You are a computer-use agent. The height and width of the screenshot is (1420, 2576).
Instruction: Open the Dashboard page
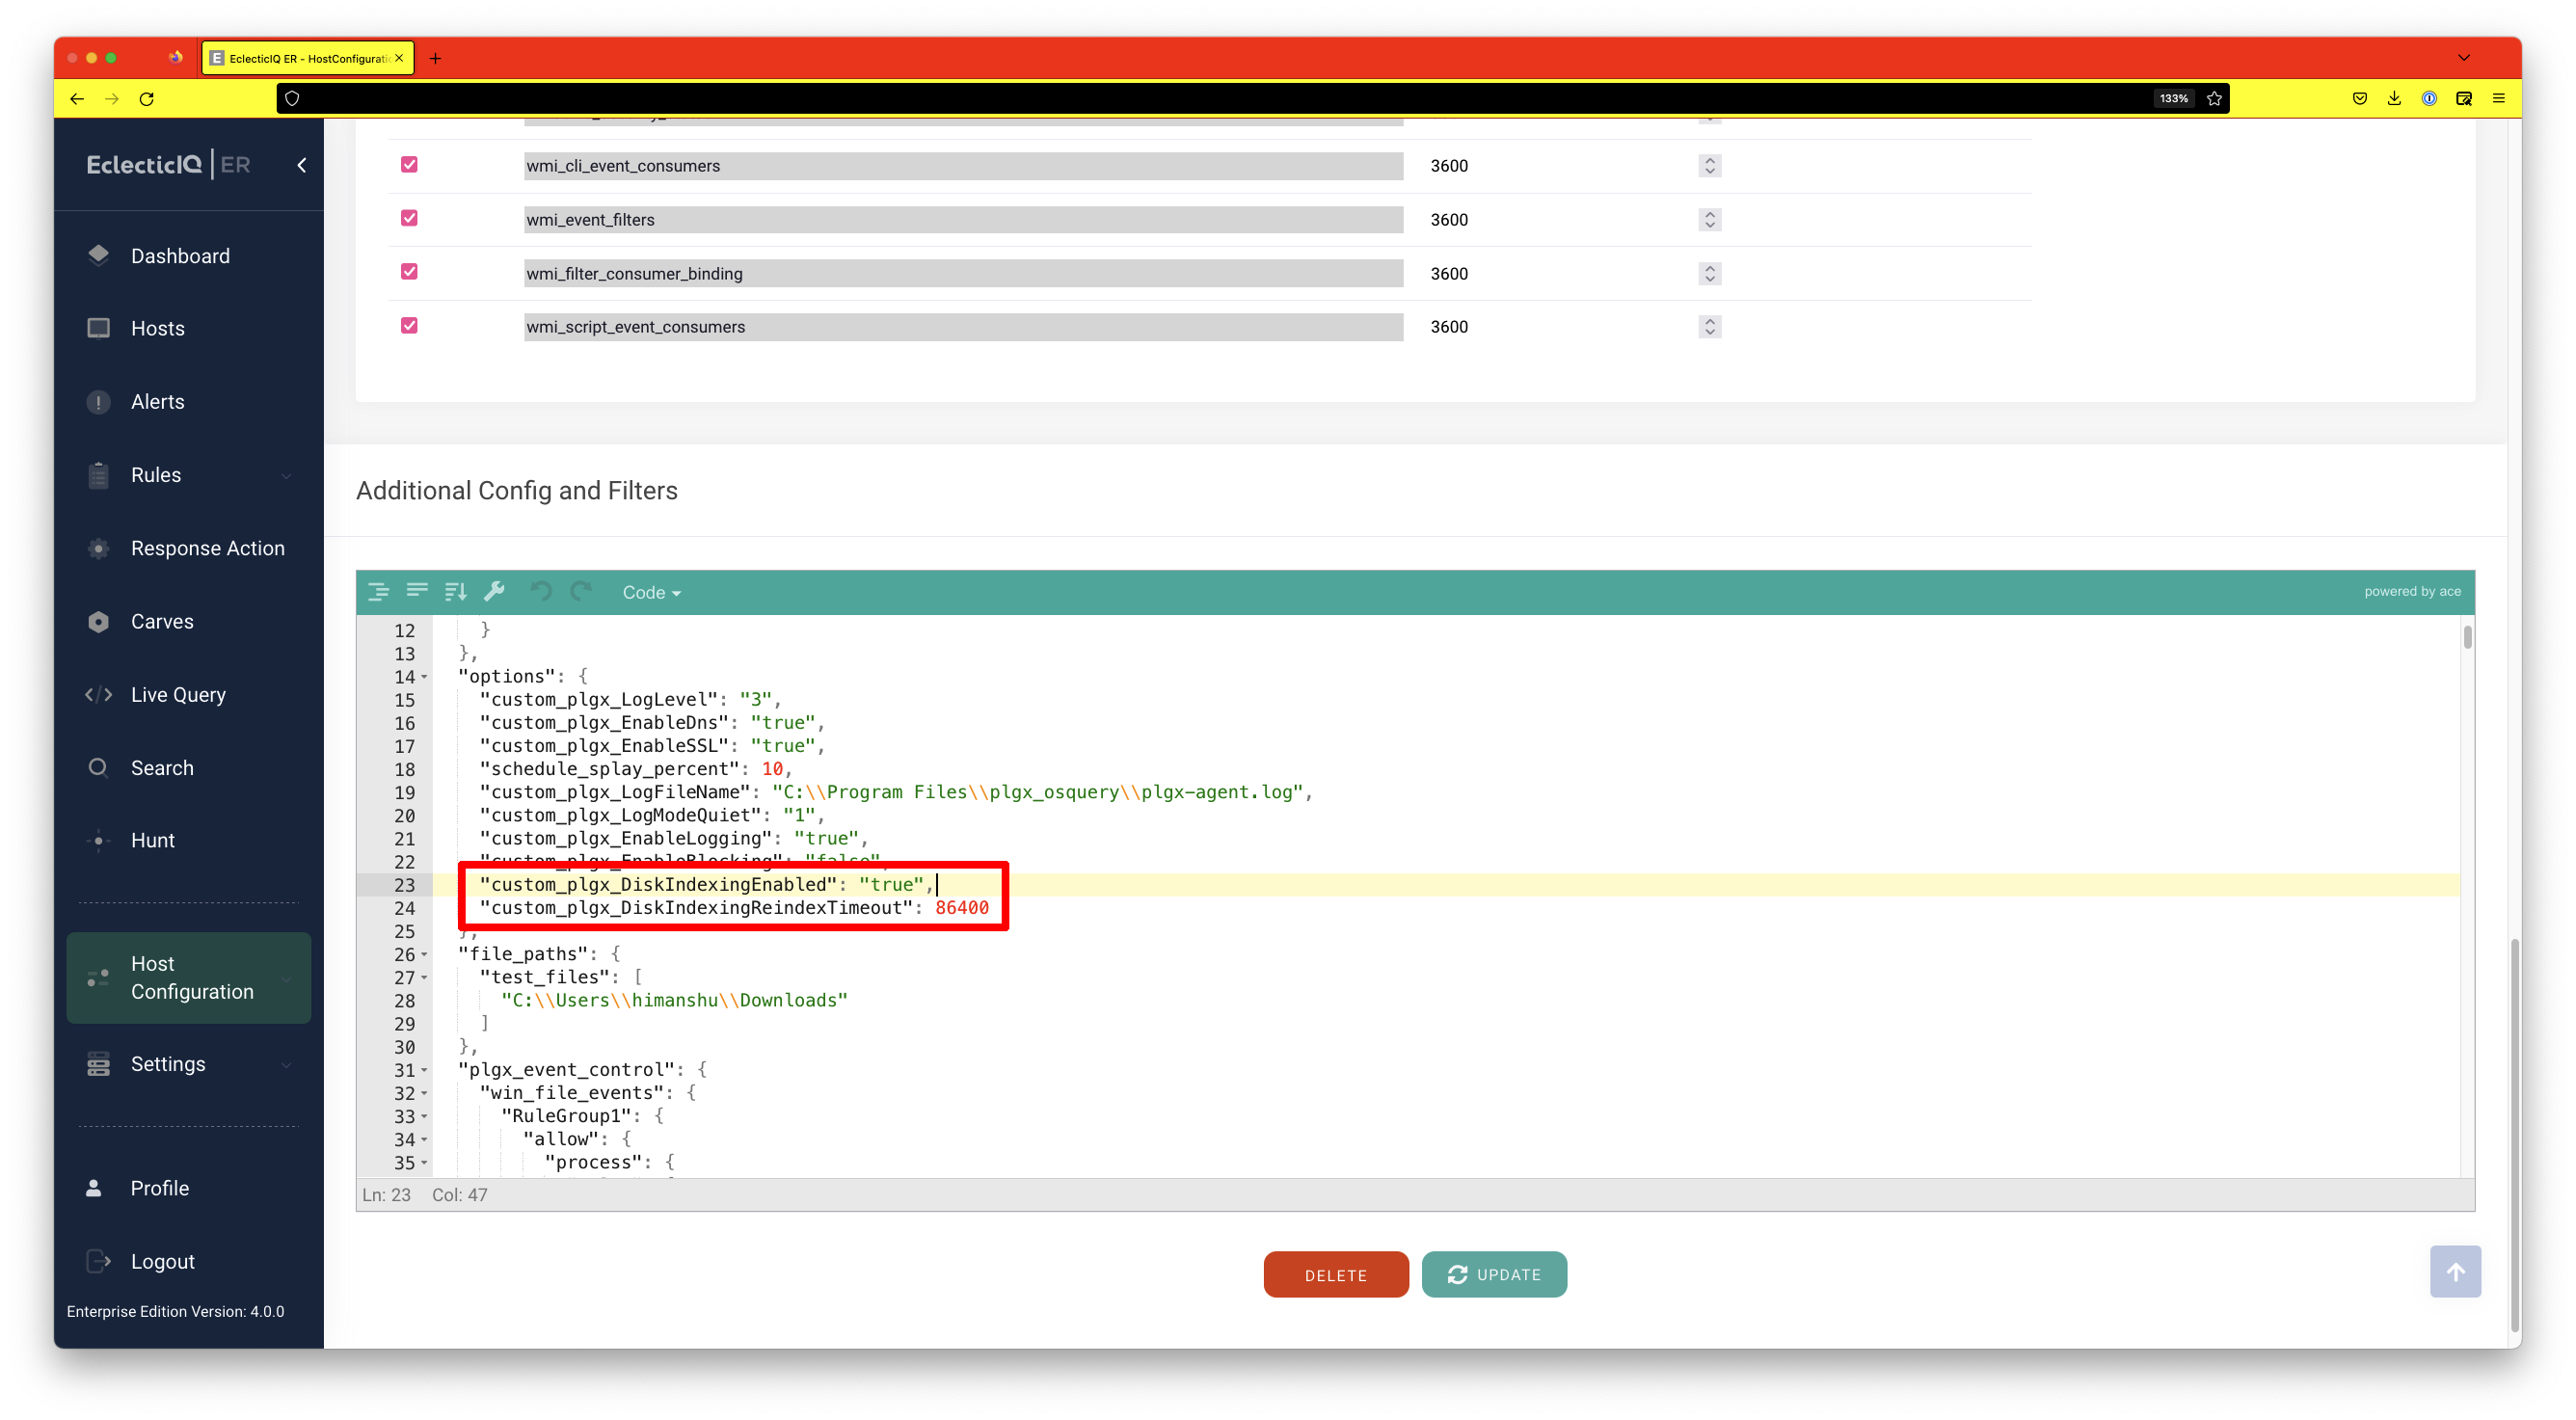pos(180,256)
